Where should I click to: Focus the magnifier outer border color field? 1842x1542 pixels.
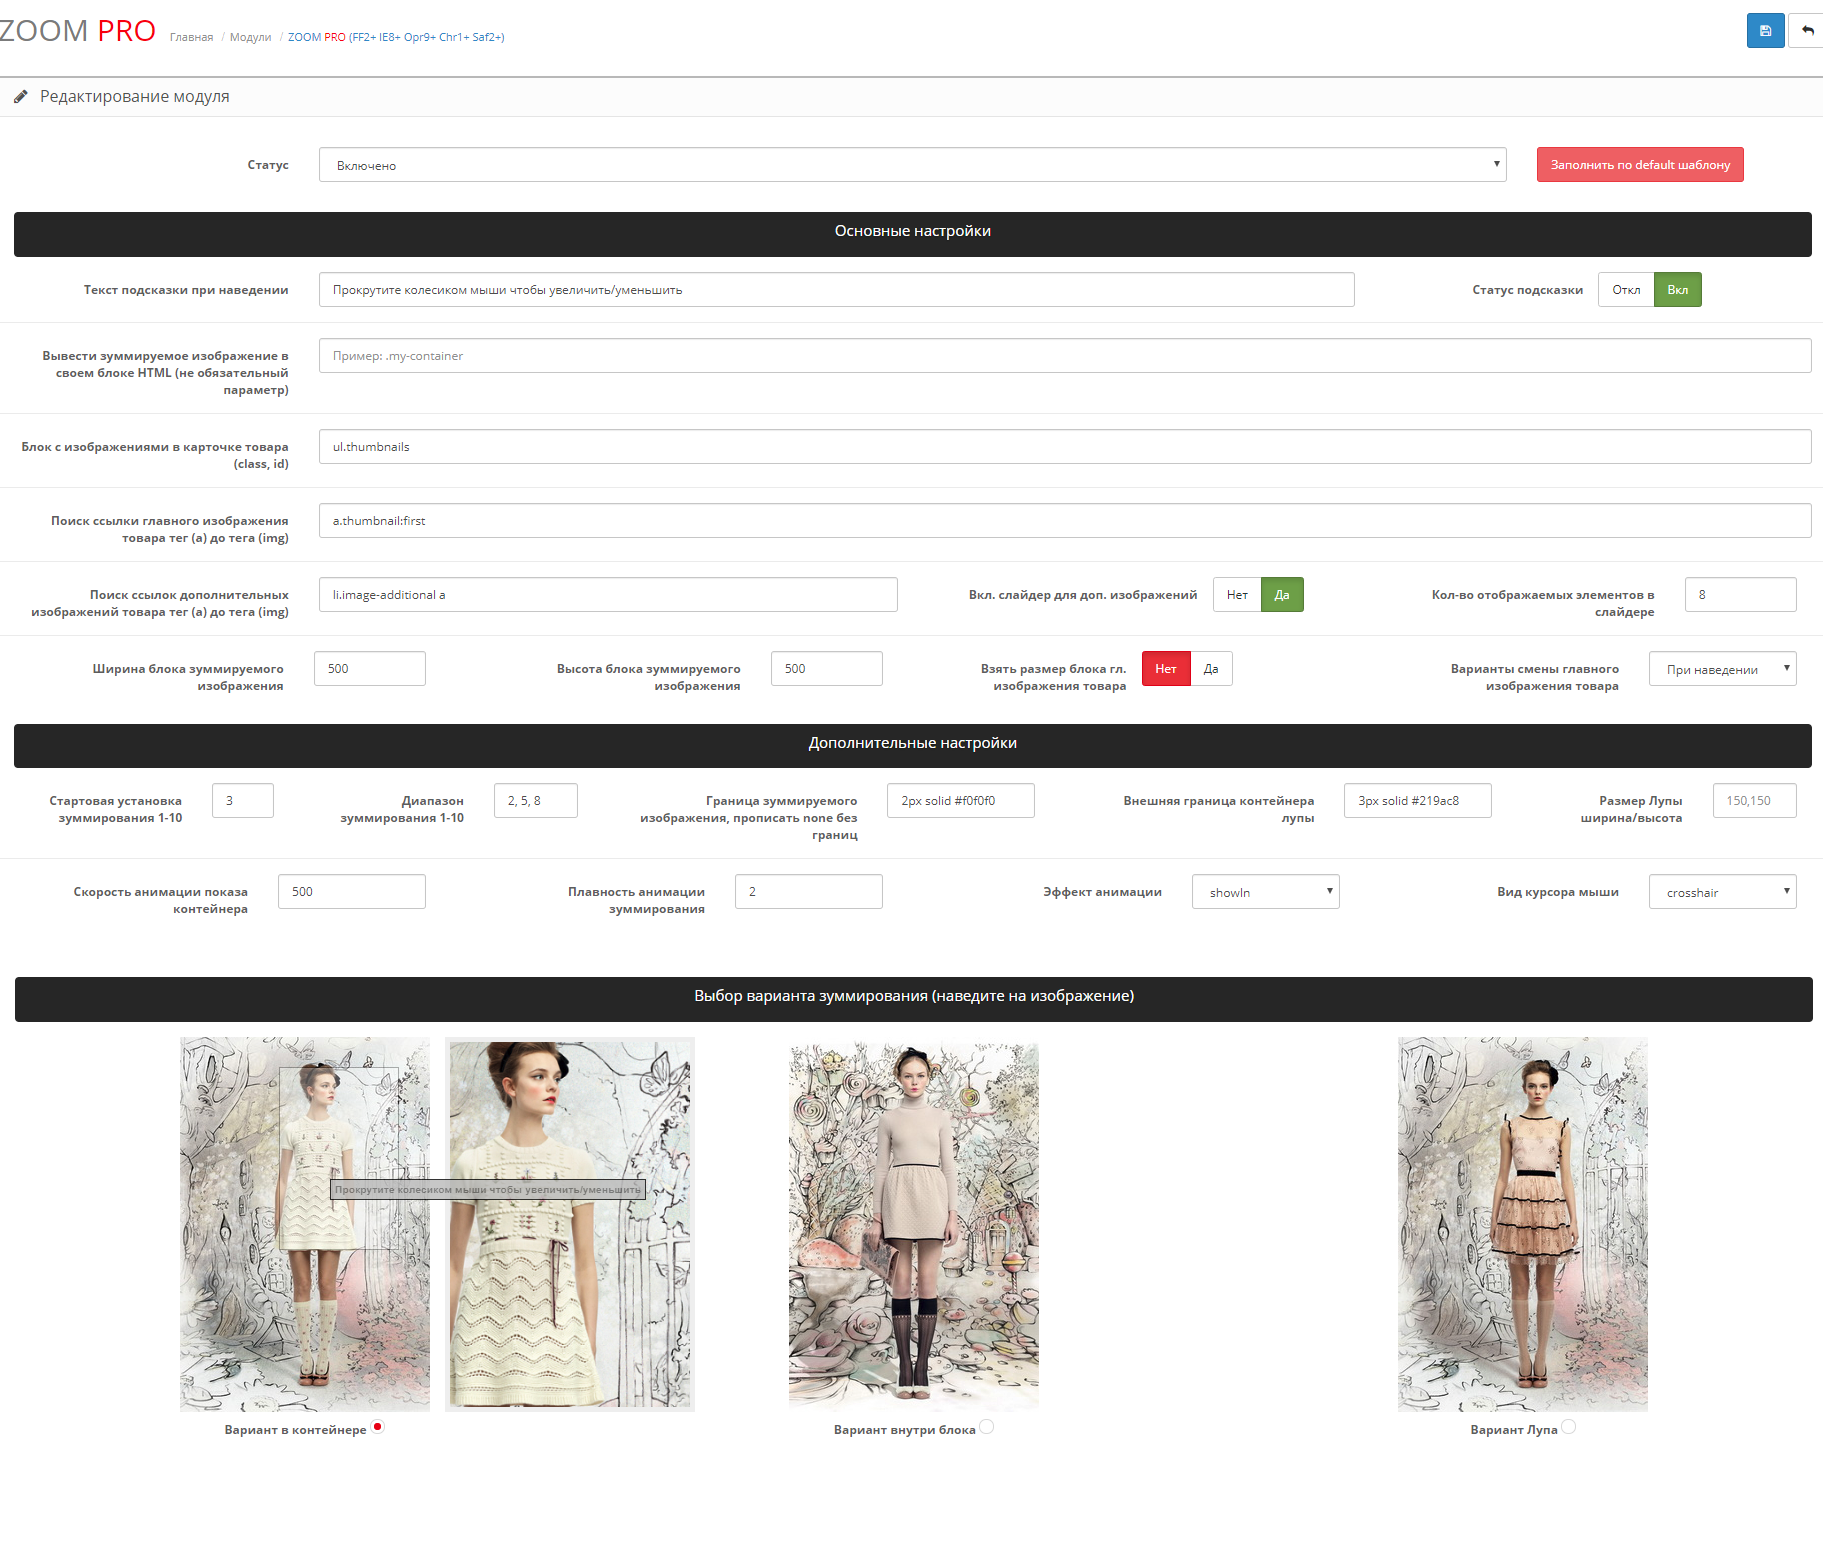point(1416,801)
